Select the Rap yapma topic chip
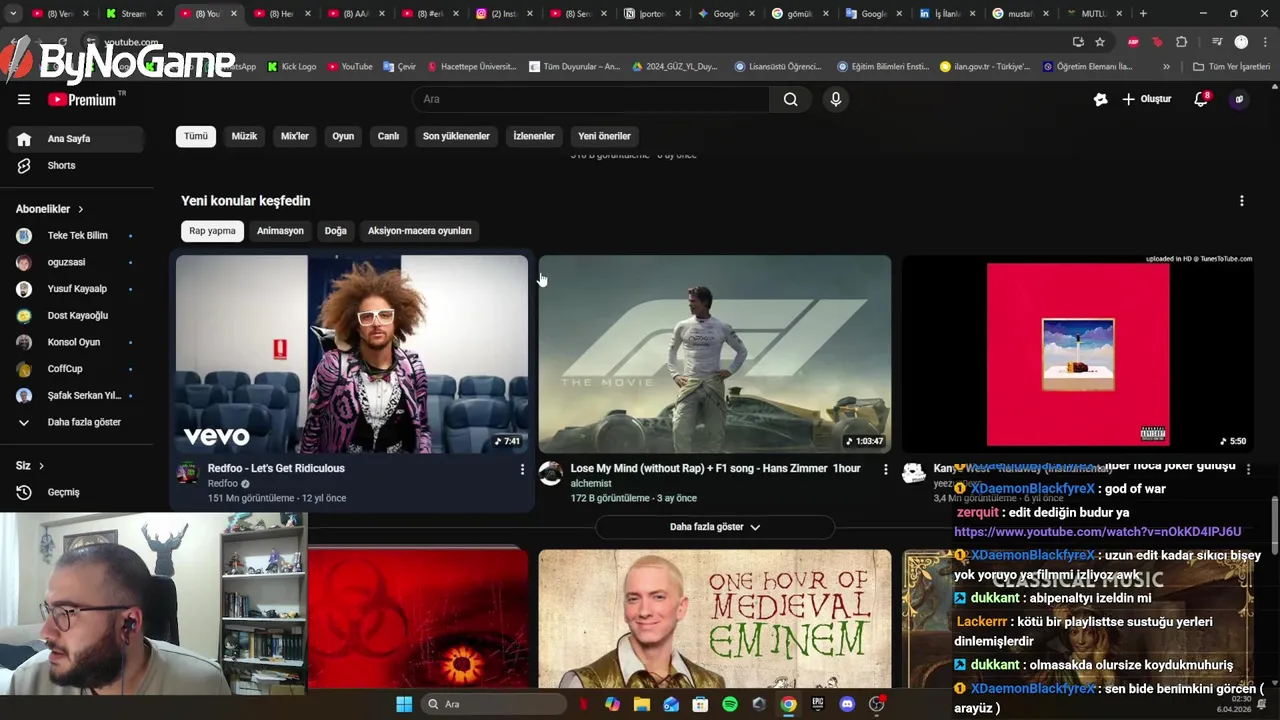1280x720 pixels. pos(212,231)
